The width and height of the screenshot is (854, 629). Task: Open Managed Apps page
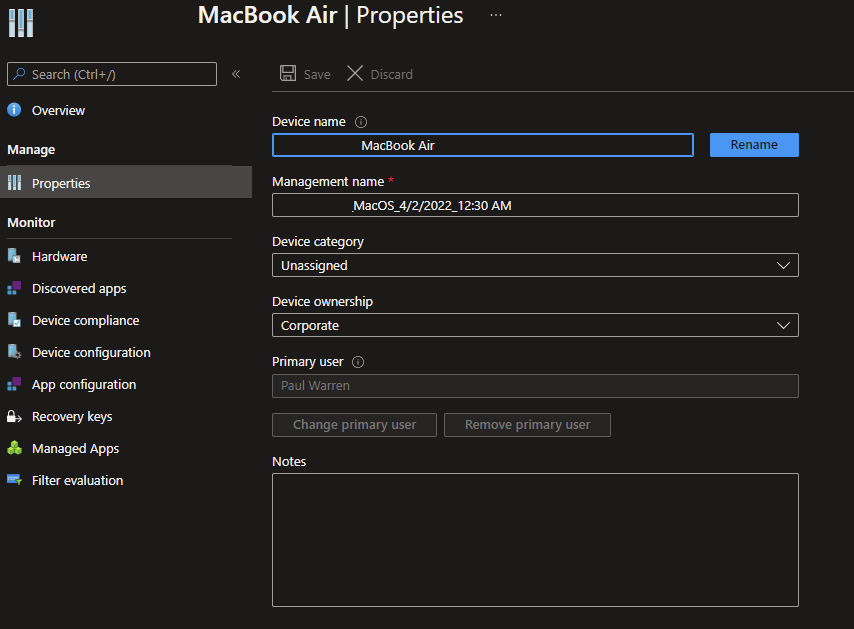(75, 449)
